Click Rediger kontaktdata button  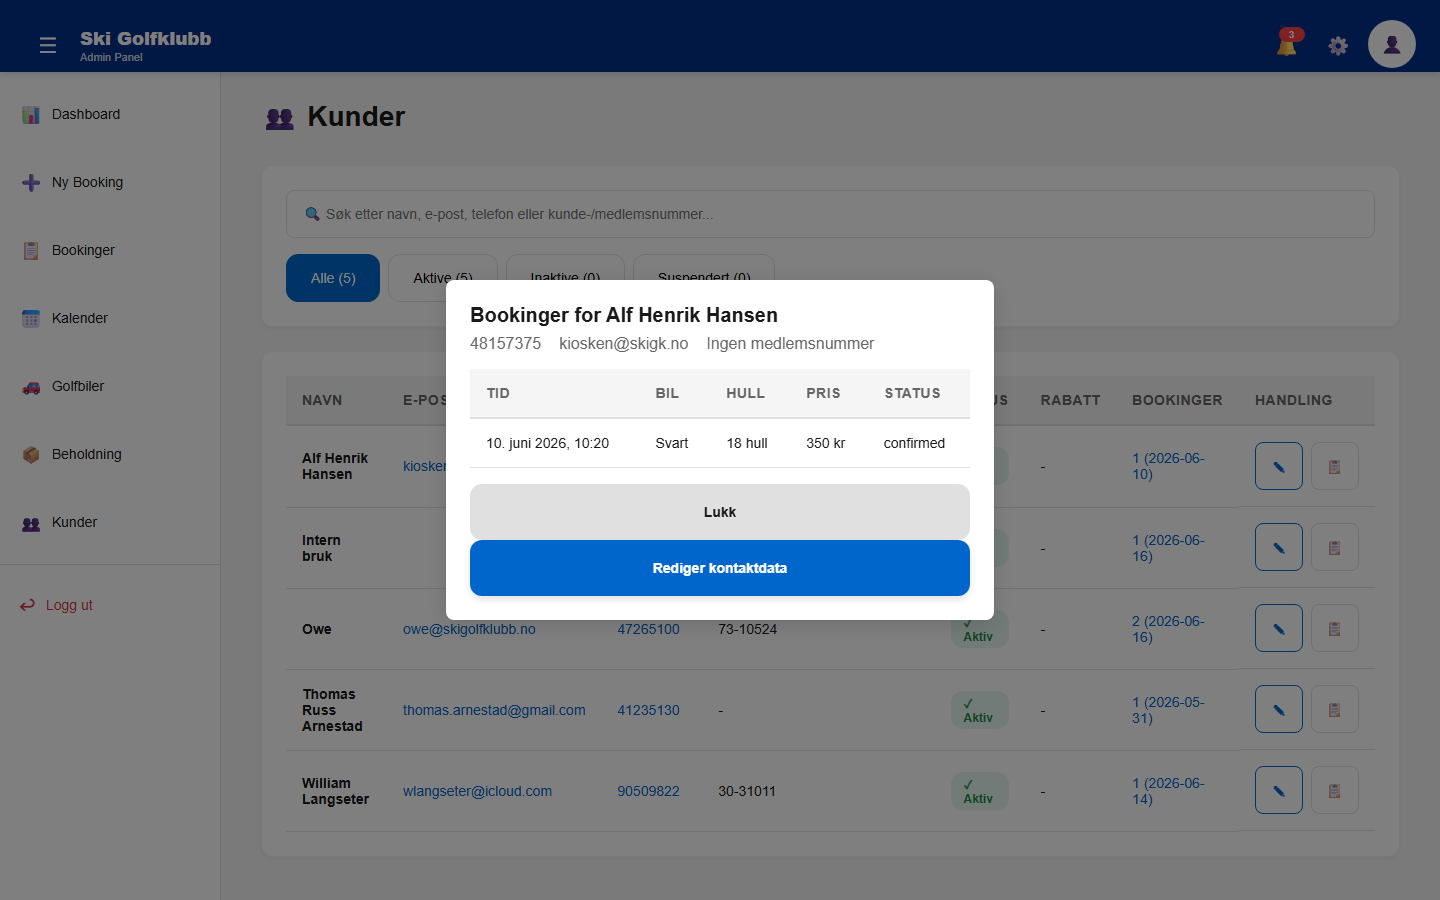pyautogui.click(x=720, y=568)
